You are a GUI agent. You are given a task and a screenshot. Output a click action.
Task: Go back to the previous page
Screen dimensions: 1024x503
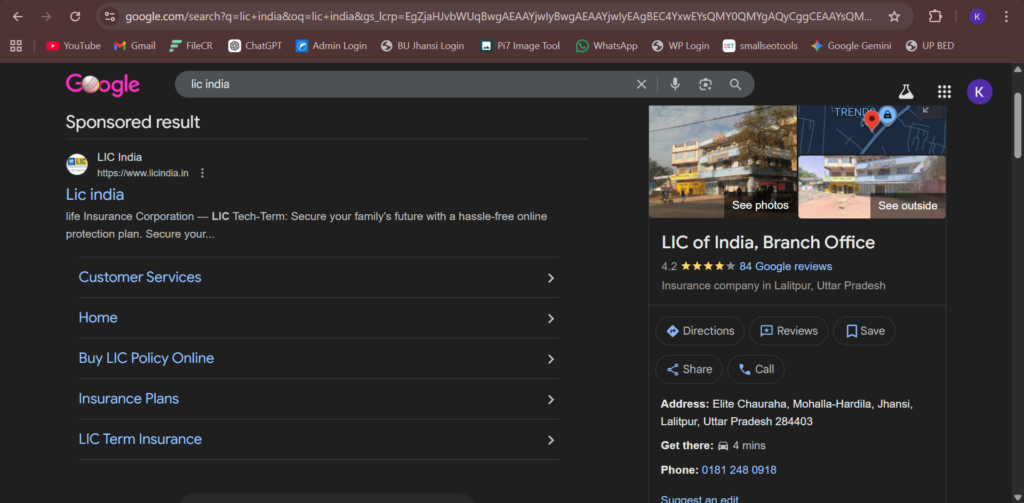pos(18,16)
